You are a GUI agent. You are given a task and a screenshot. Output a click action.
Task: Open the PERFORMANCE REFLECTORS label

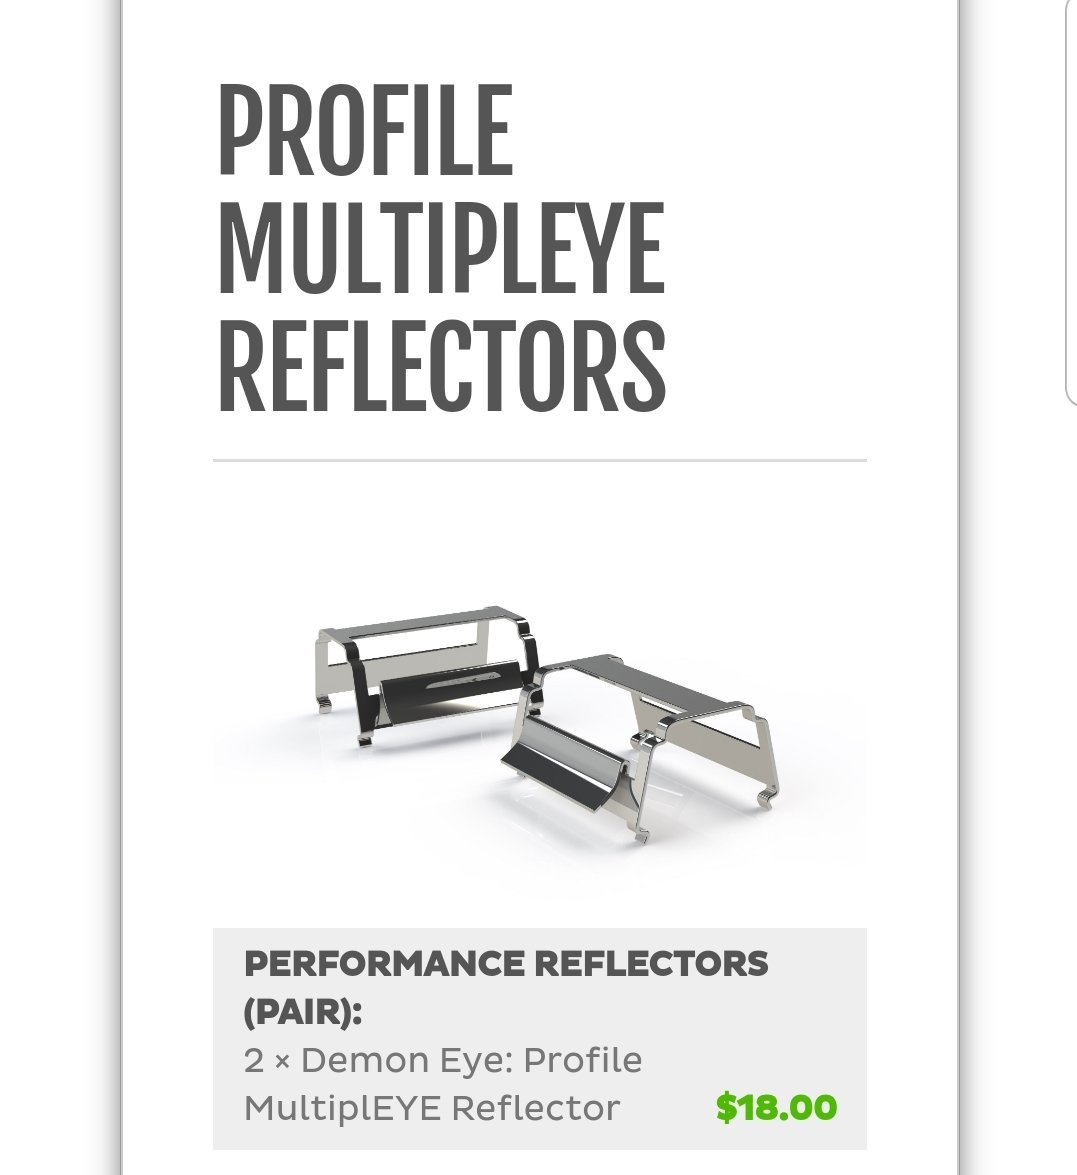pyautogui.click(x=507, y=964)
